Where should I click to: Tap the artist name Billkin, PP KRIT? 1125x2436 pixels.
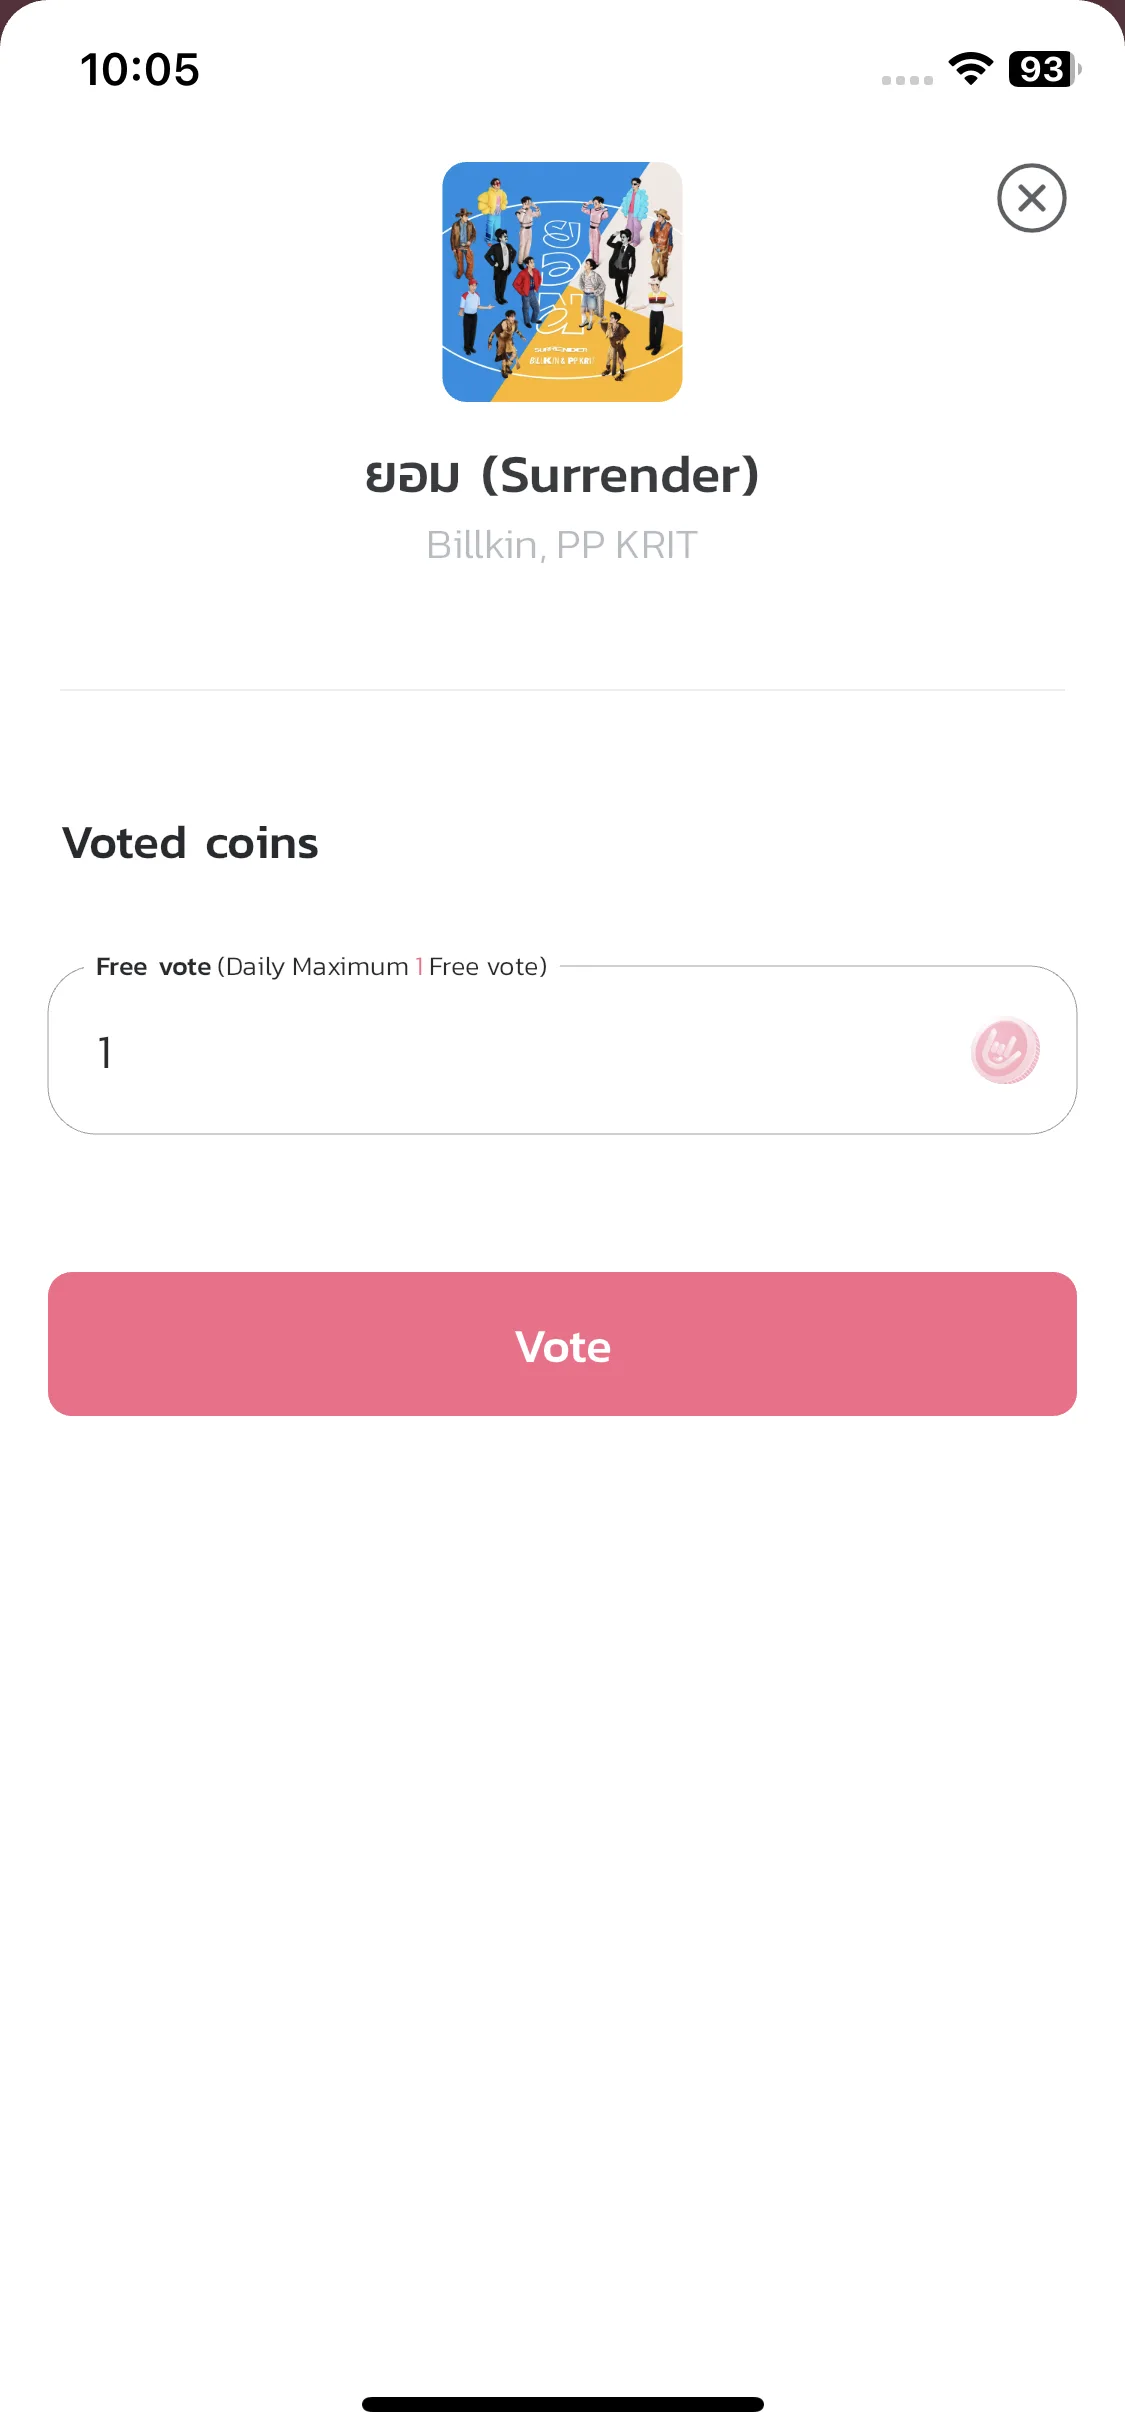tap(562, 545)
